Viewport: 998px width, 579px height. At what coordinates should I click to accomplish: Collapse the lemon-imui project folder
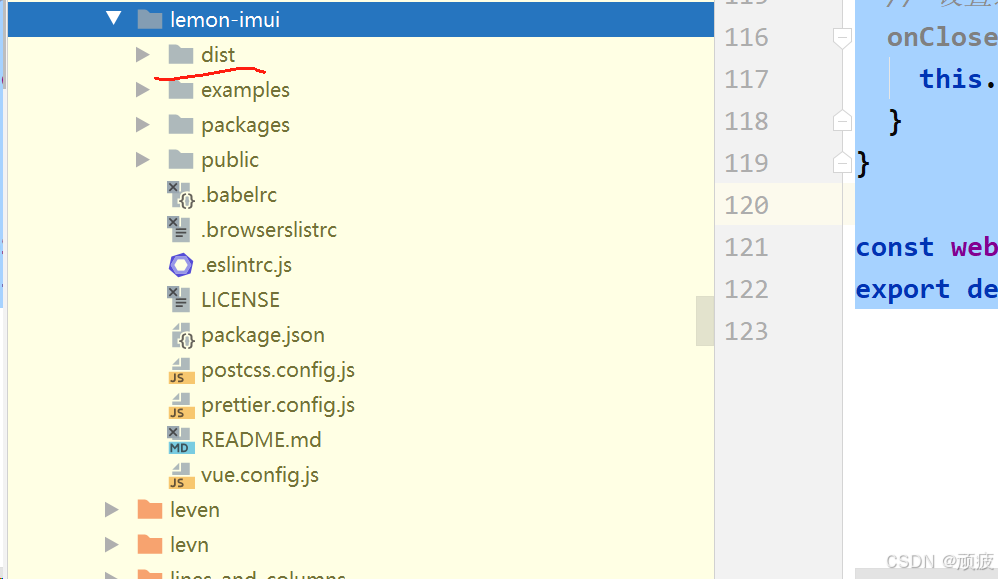113,18
